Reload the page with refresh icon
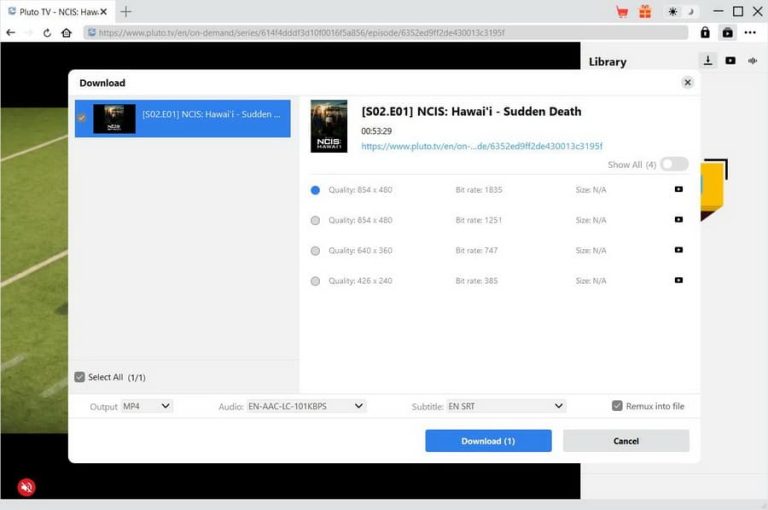768x510 pixels. pyautogui.click(x=47, y=33)
